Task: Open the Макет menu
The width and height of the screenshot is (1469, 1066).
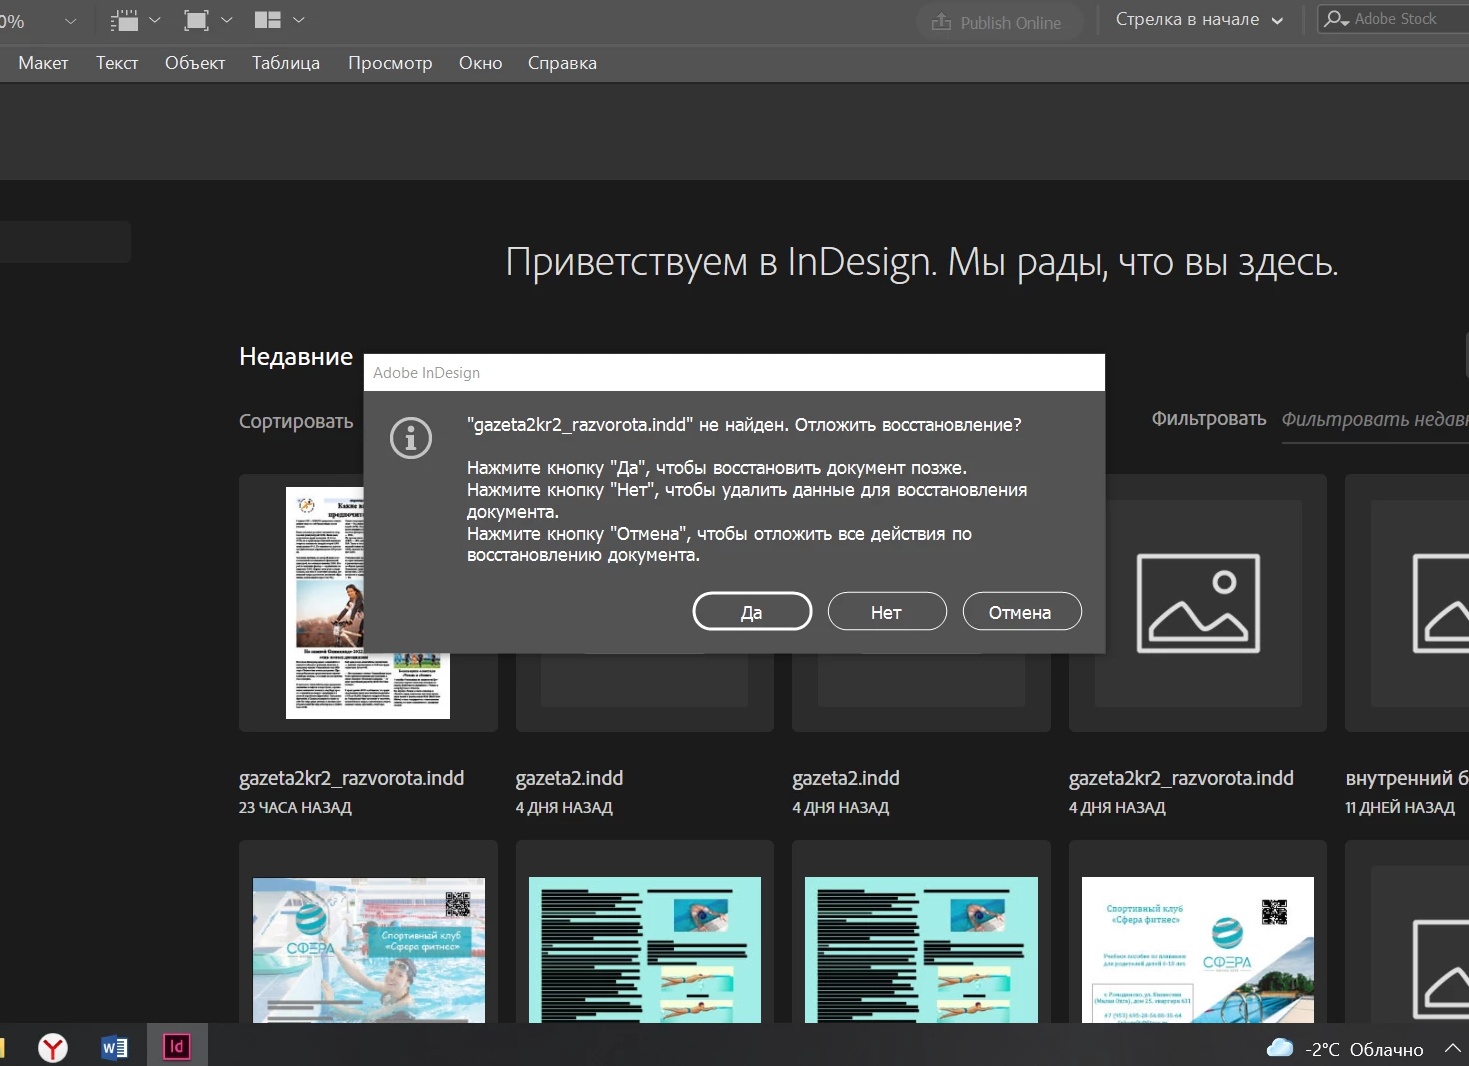Action: [43, 63]
